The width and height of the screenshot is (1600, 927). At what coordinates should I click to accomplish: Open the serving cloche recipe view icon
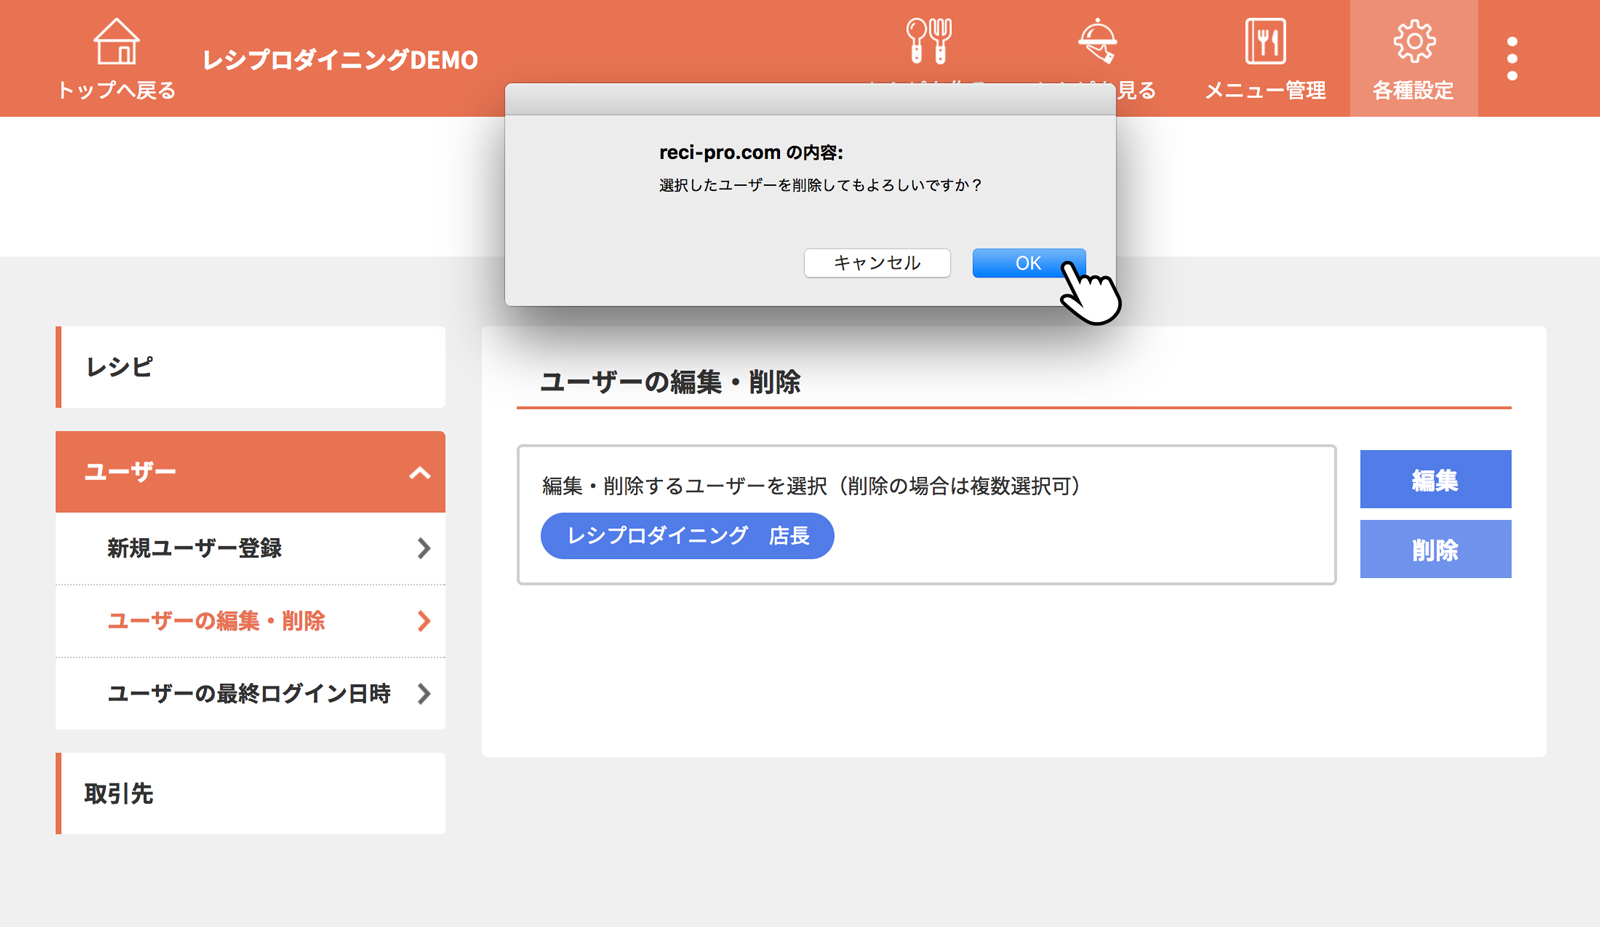click(x=1097, y=41)
